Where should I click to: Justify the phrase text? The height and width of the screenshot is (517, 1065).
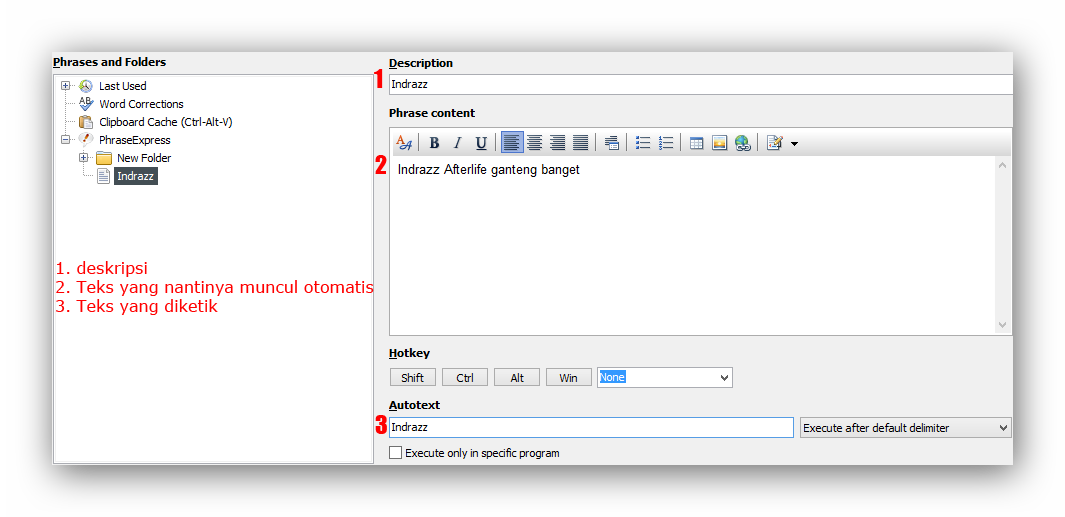click(581, 143)
